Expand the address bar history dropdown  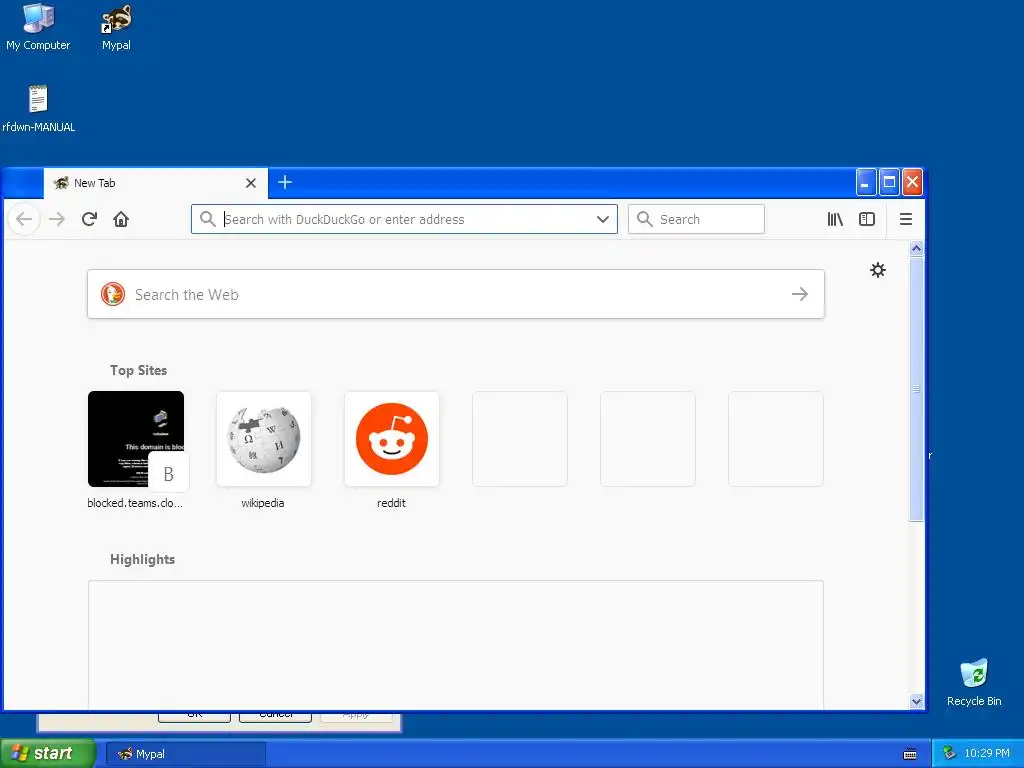(x=603, y=219)
